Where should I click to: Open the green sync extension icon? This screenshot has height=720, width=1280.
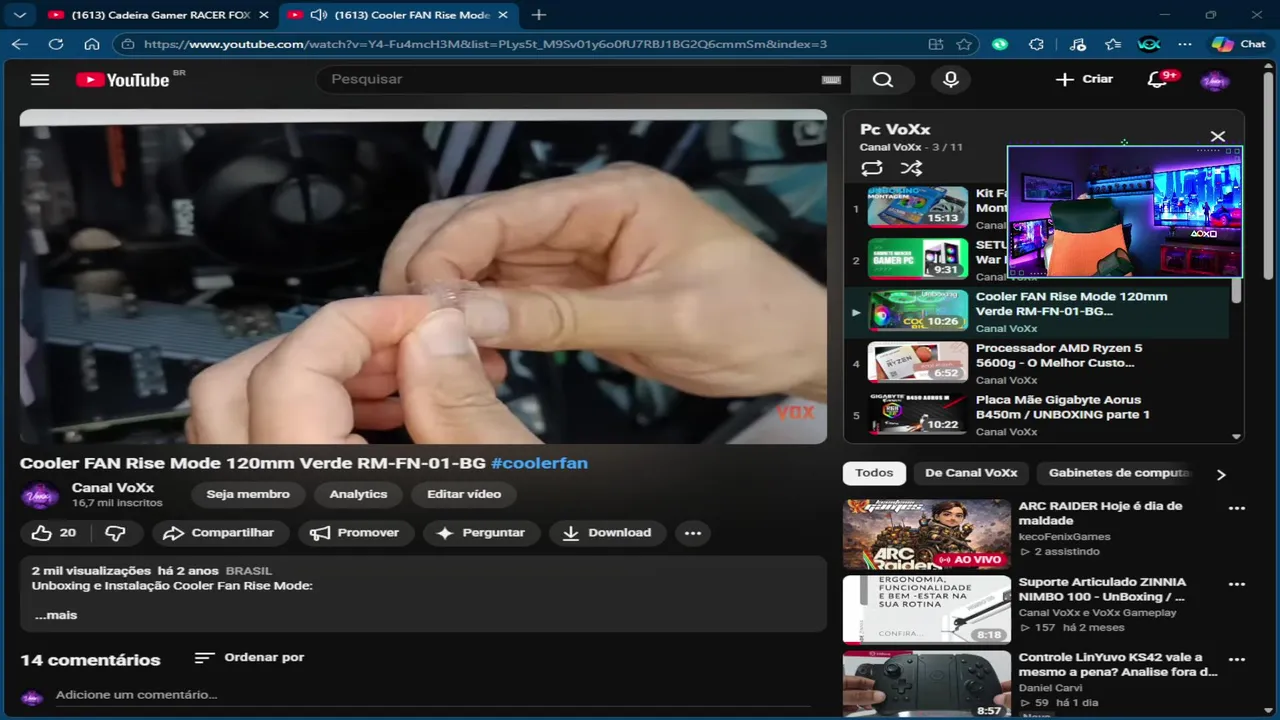1000,44
